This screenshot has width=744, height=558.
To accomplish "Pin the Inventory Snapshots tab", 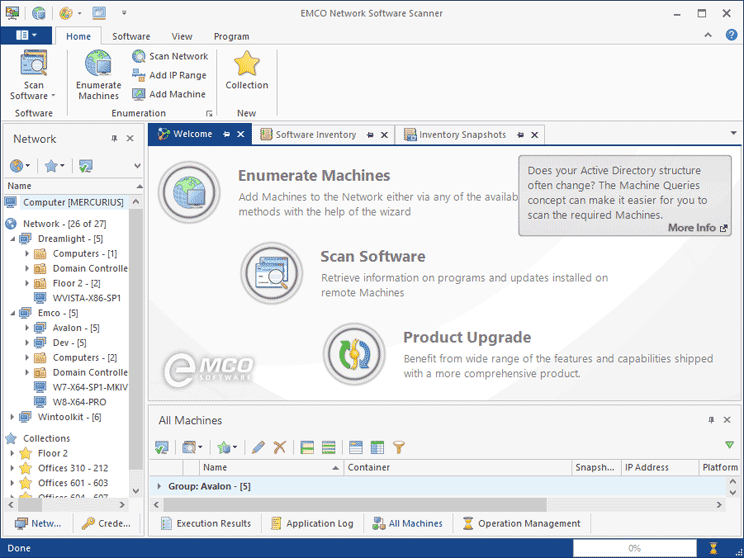I will [521, 135].
